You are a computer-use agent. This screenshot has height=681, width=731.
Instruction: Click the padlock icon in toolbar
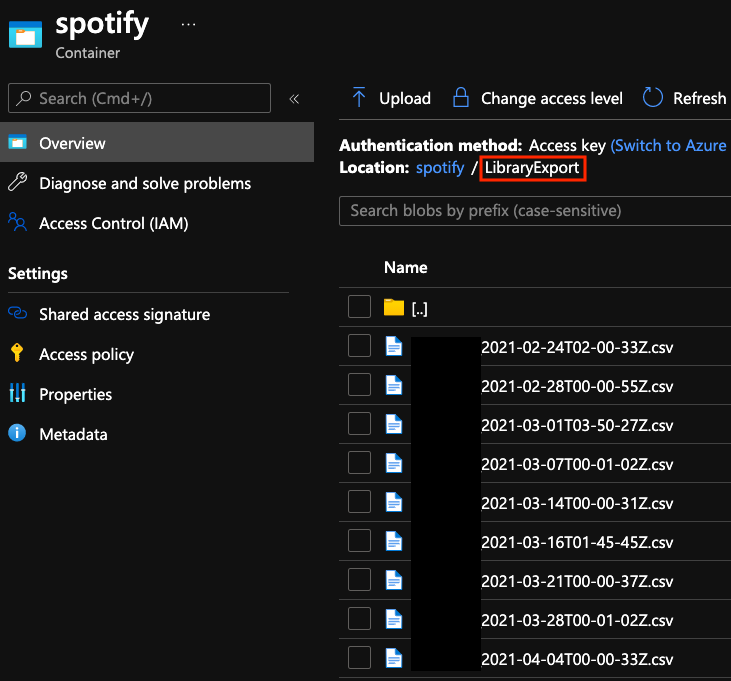(461, 97)
